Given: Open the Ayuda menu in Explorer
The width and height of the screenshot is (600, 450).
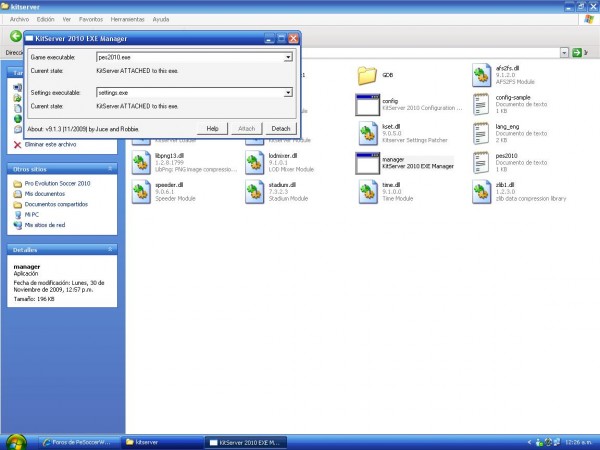Looking at the screenshot, I should (x=161, y=19).
